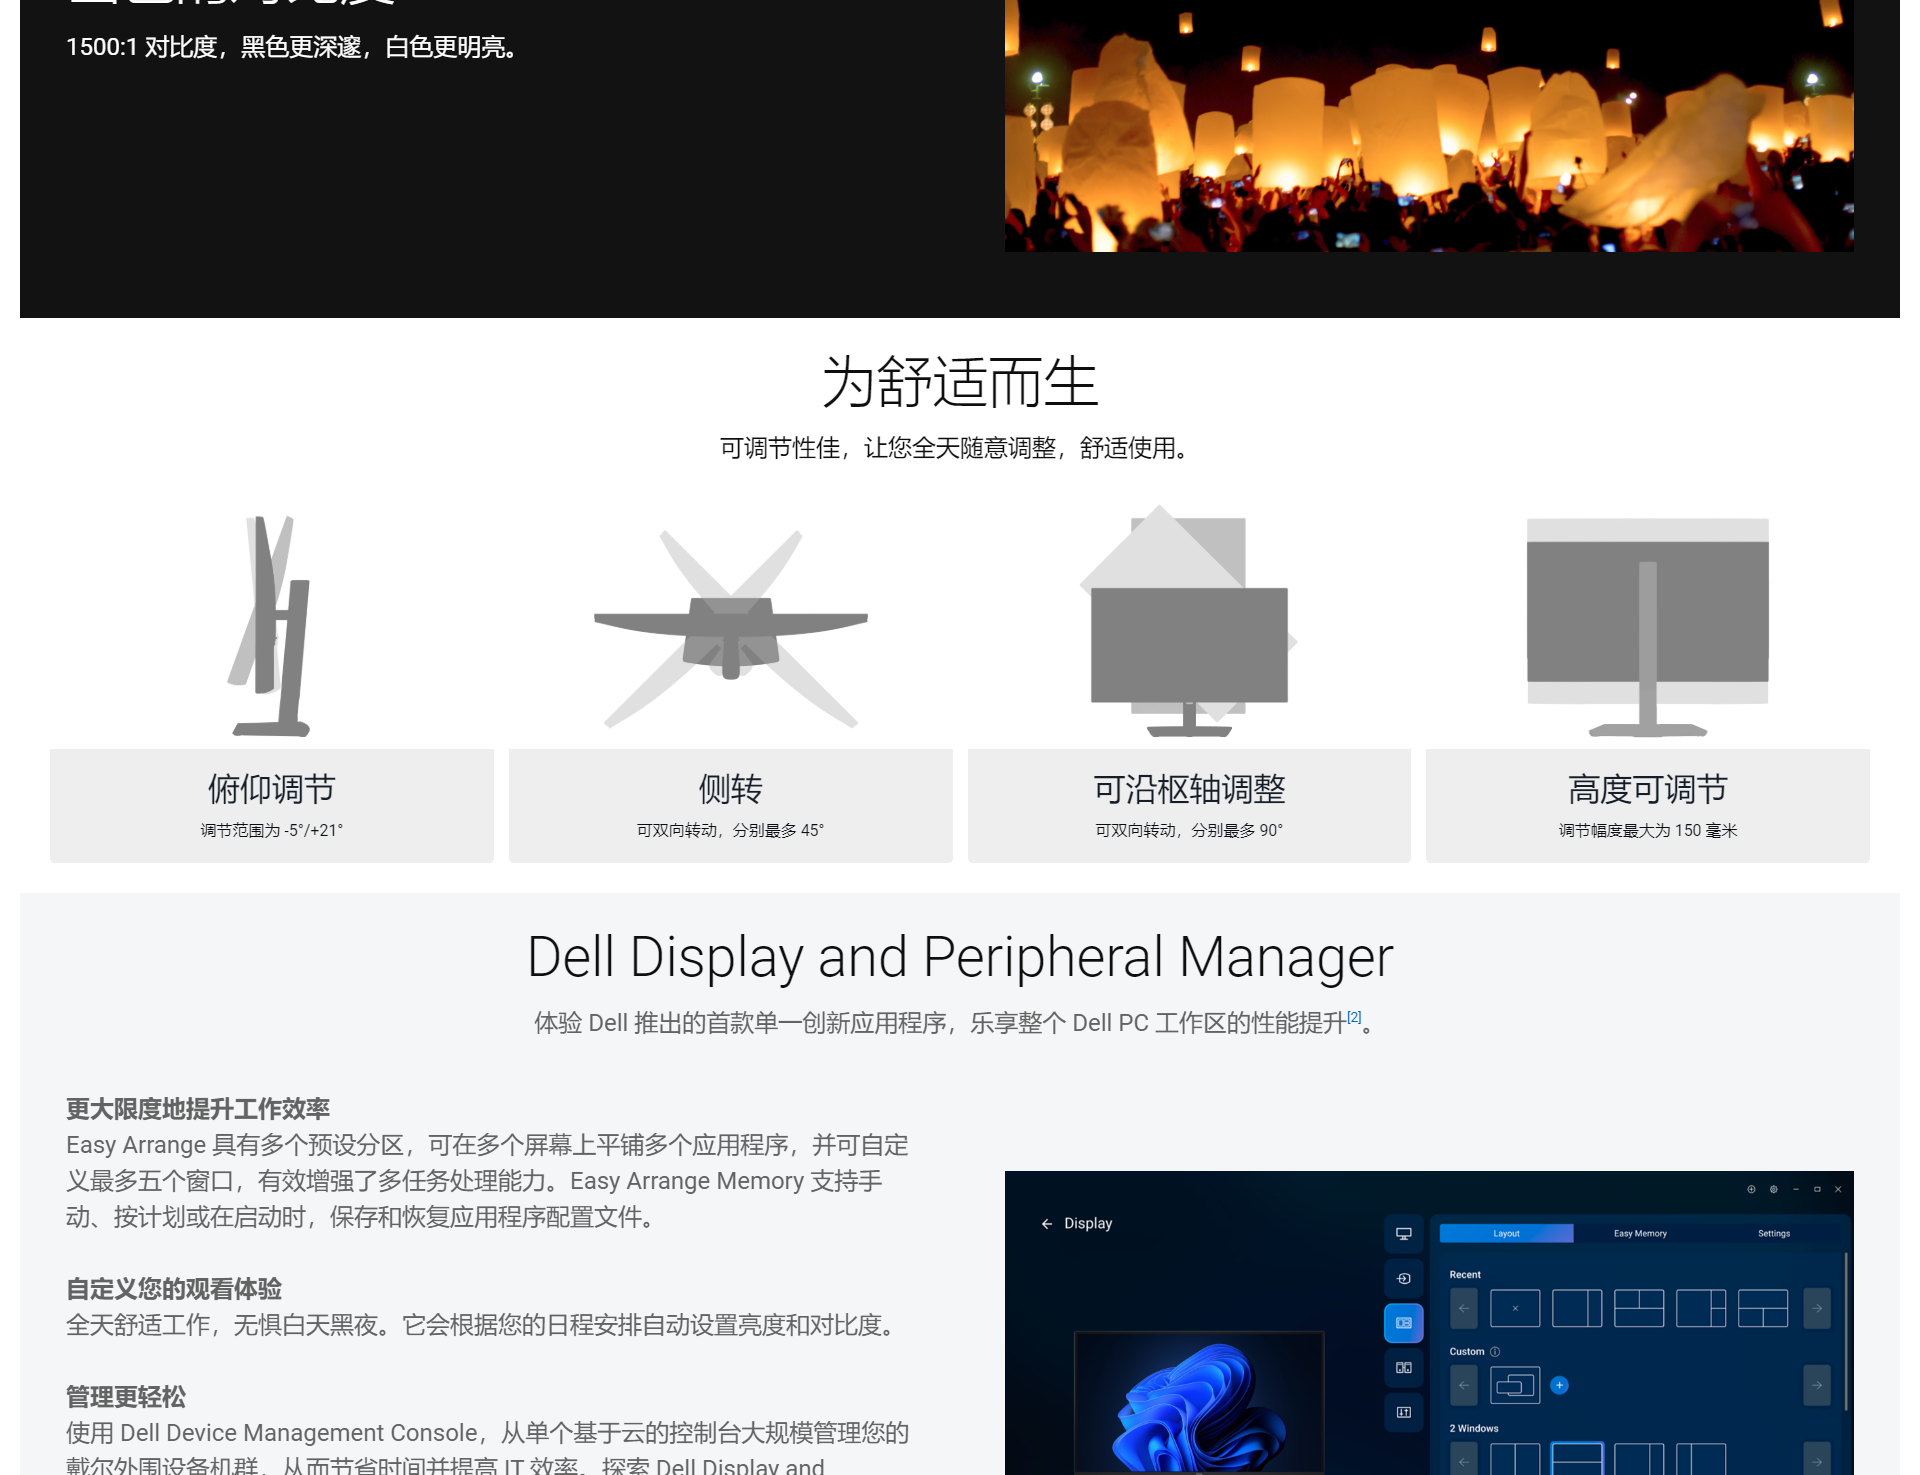The height and width of the screenshot is (1475, 1920).
Task: Click the blue plus add custom layout
Action: point(1559,1385)
